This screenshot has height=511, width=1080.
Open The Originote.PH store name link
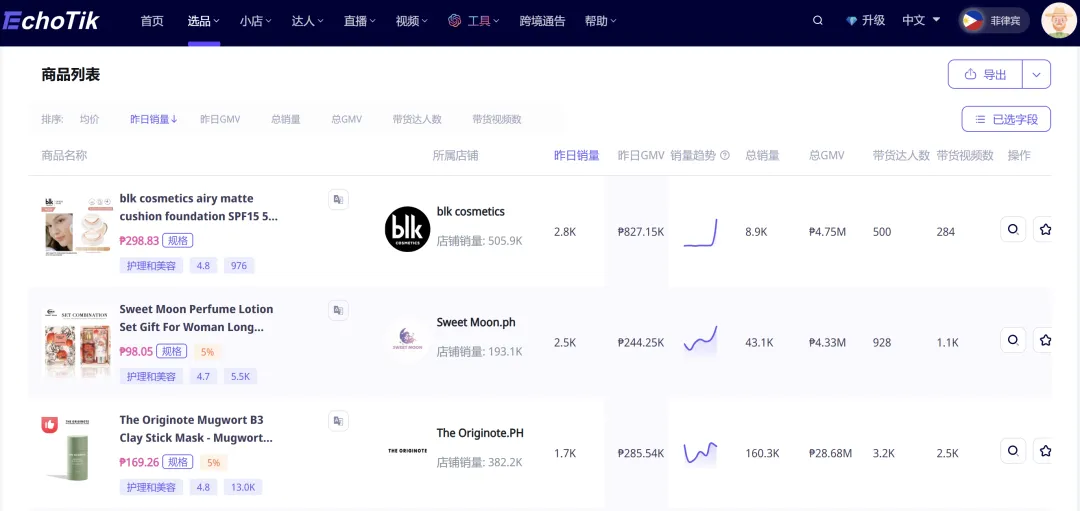[x=480, y=433]
